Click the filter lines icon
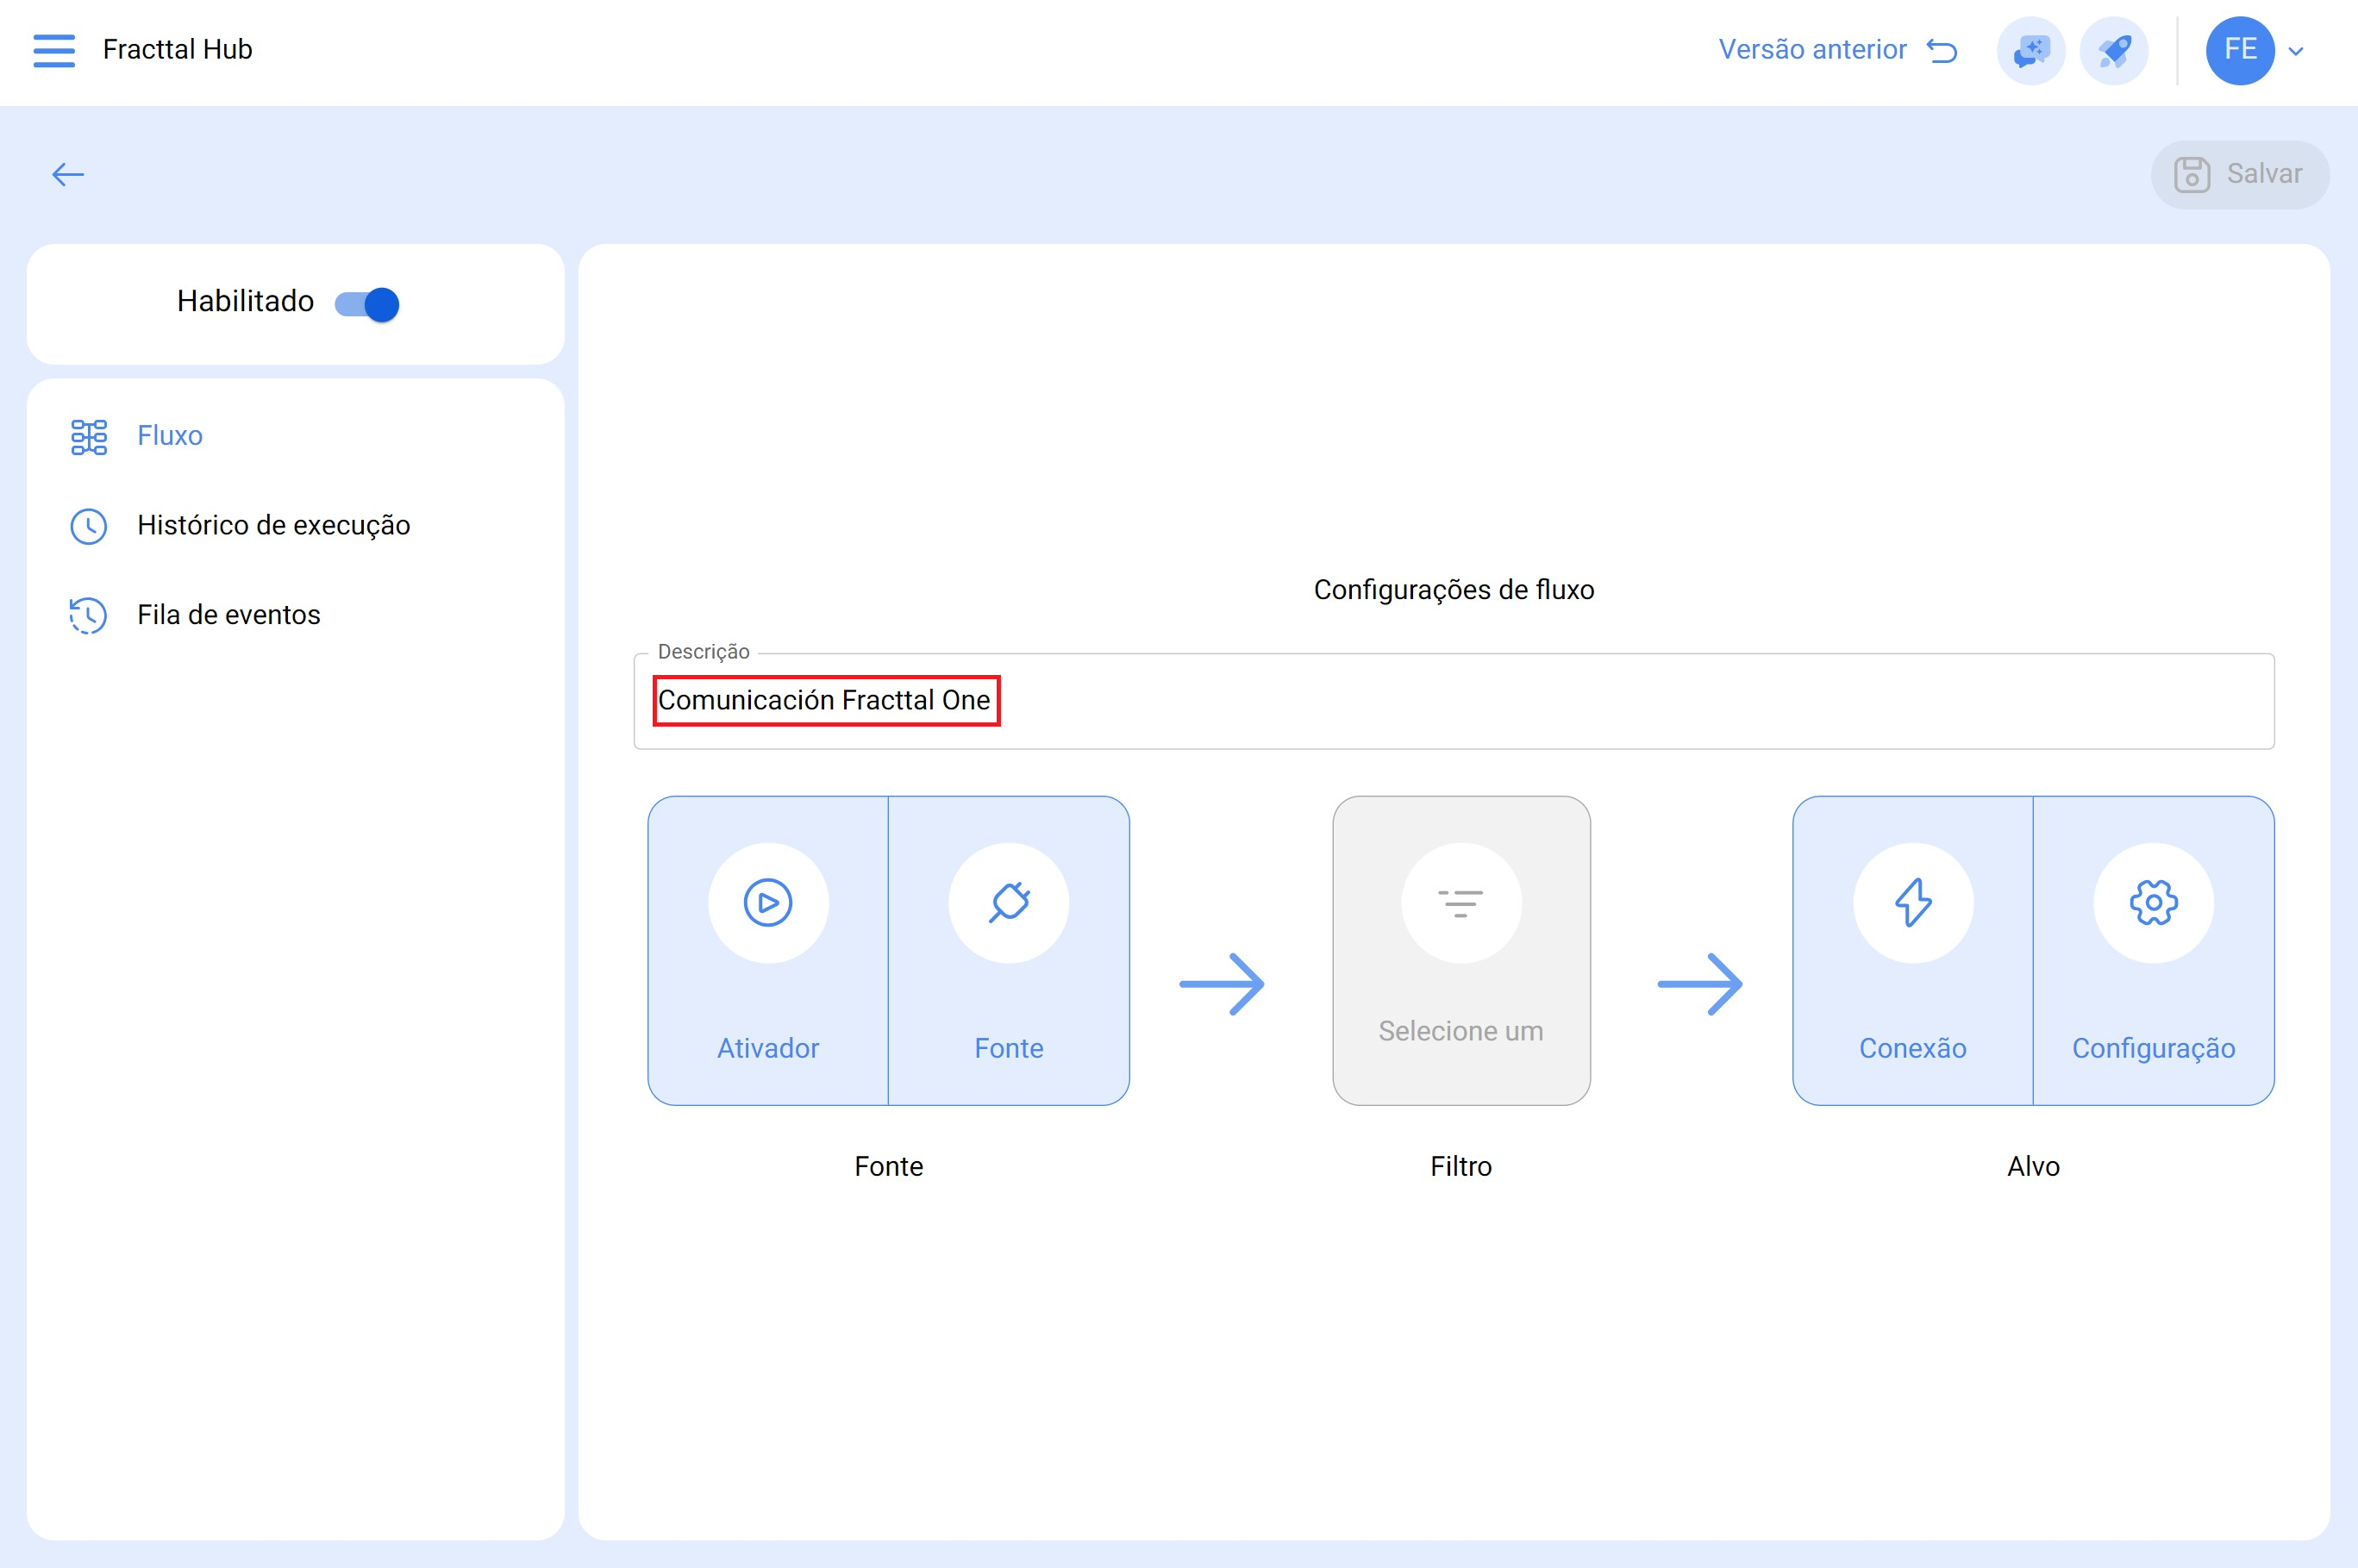The image size is (2358, 1568). point(1461,903)
